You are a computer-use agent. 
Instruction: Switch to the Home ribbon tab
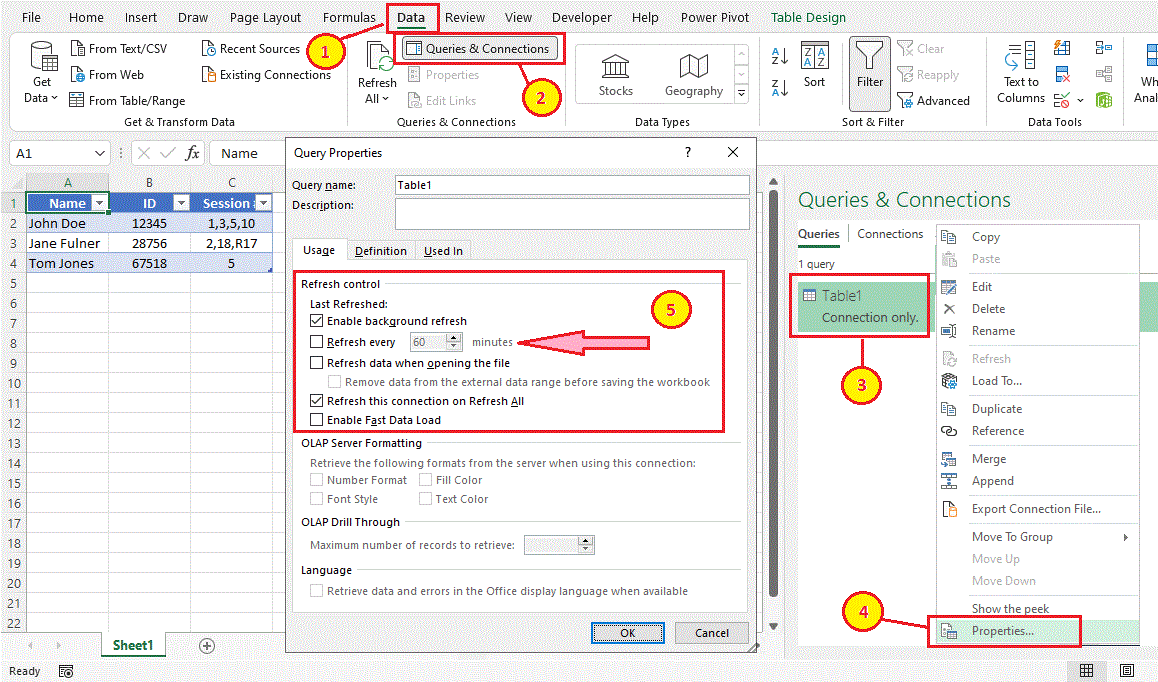pyautogui.click(x=86, y=17)
